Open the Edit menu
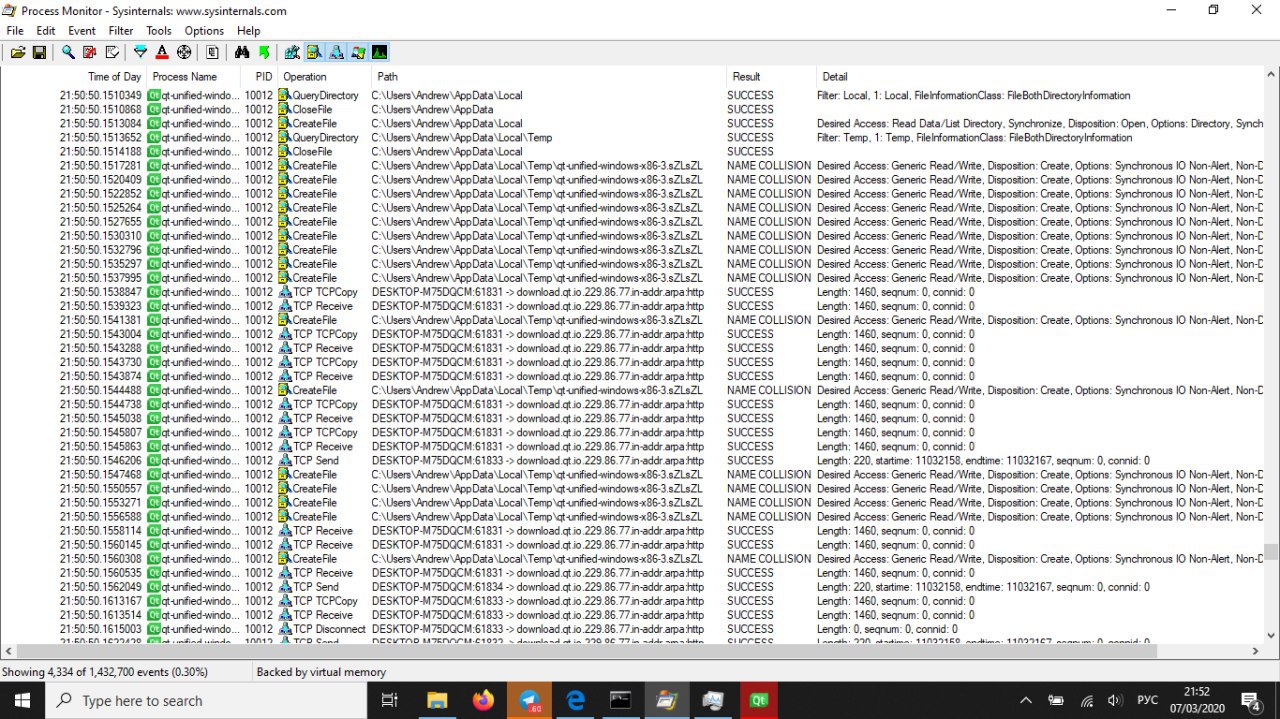This screenshot has height=719, width=1280. tap(46, 31)
